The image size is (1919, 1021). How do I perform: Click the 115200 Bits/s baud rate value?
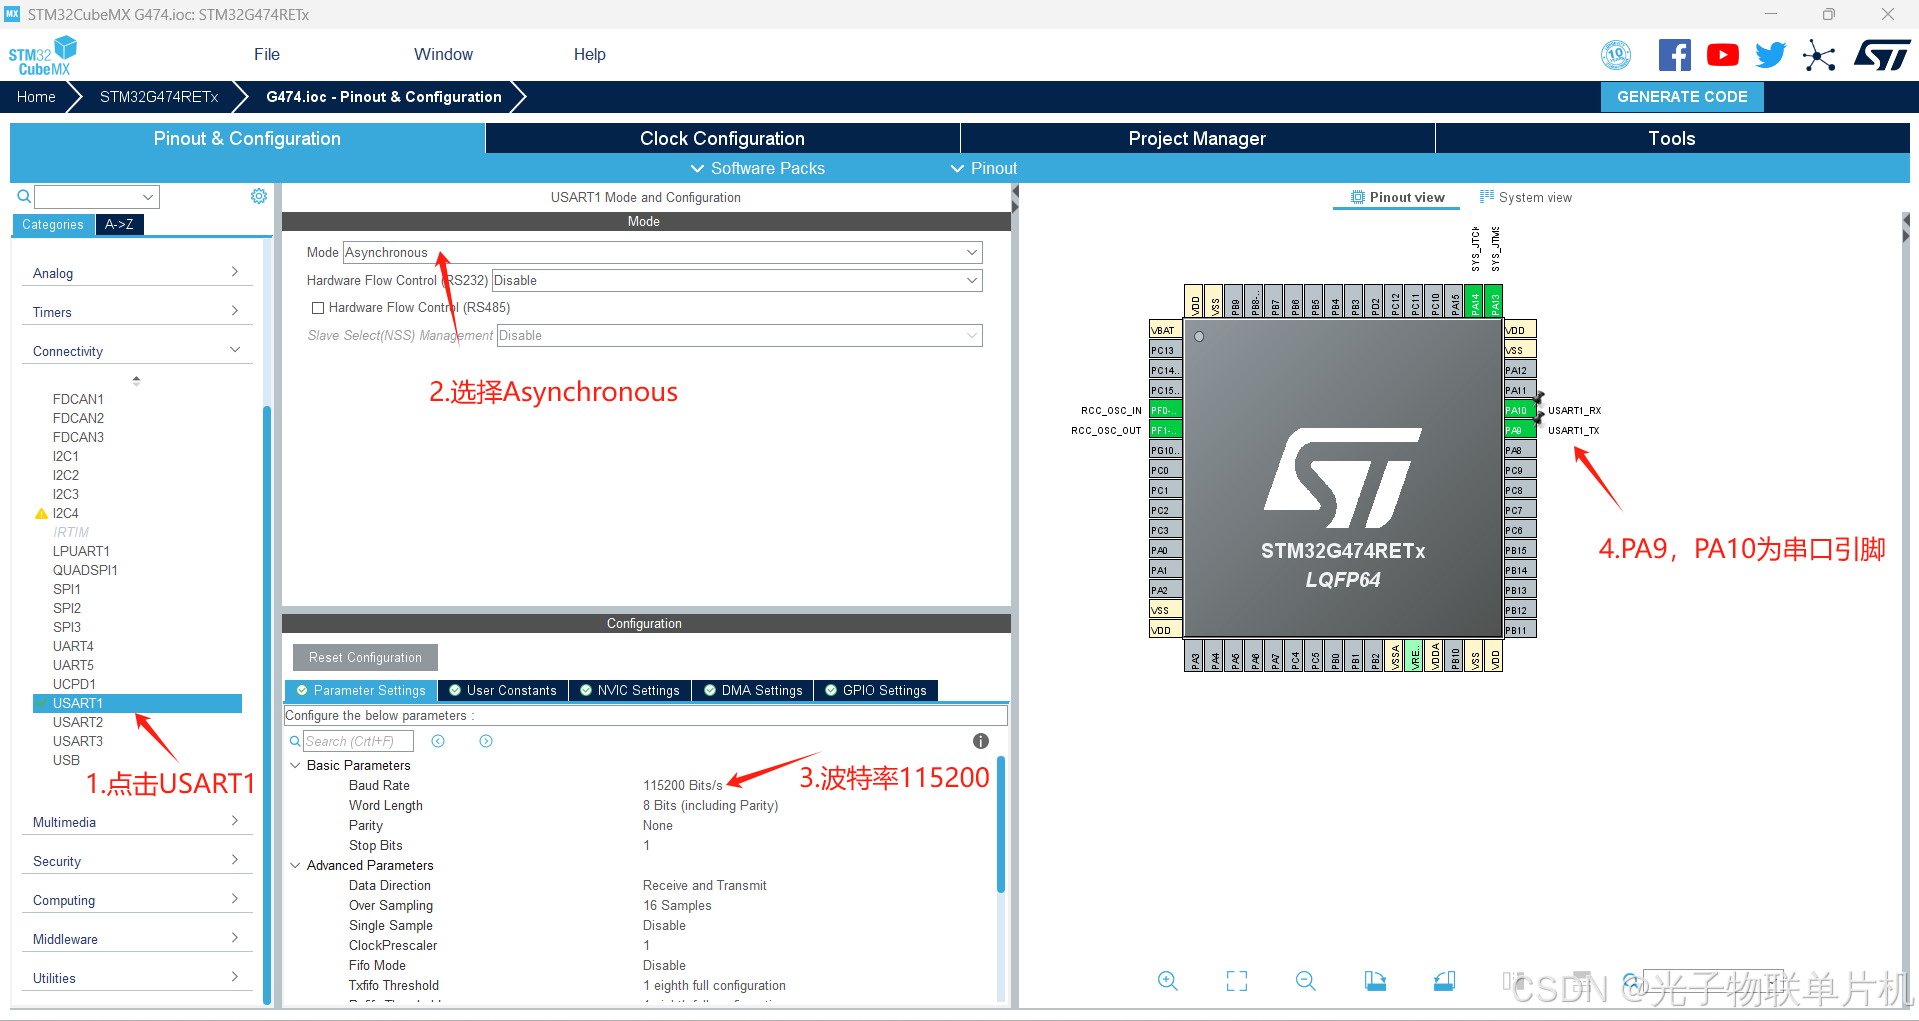click(x=683, y=785)
